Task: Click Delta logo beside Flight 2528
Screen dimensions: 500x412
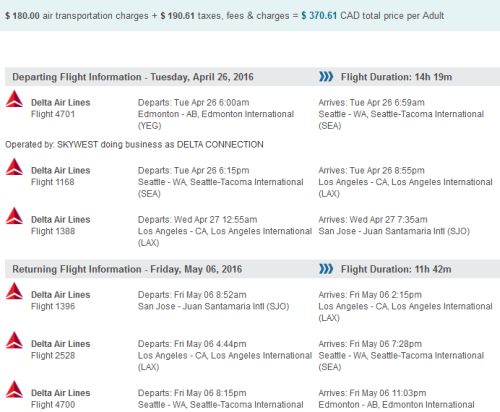Action: [14, 340]
